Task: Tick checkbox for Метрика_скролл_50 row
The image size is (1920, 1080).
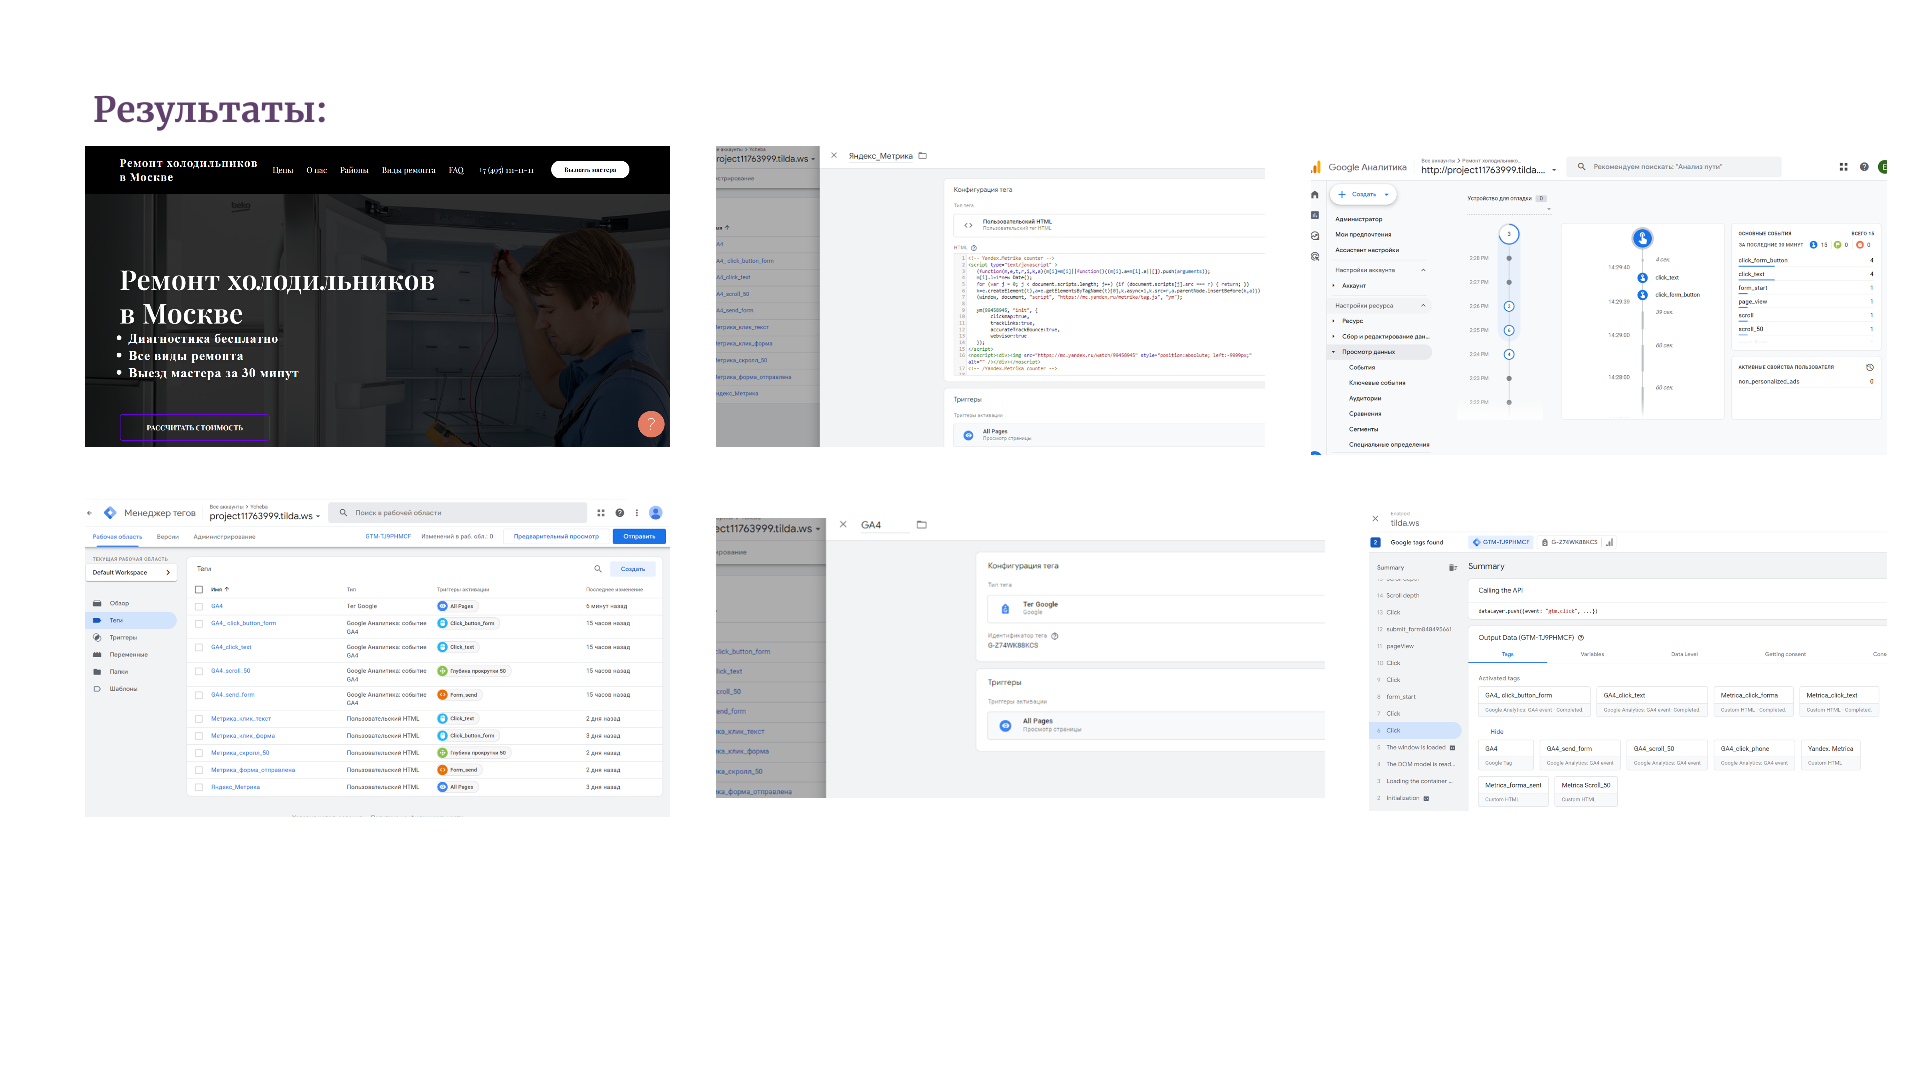Action: point(199,753)
